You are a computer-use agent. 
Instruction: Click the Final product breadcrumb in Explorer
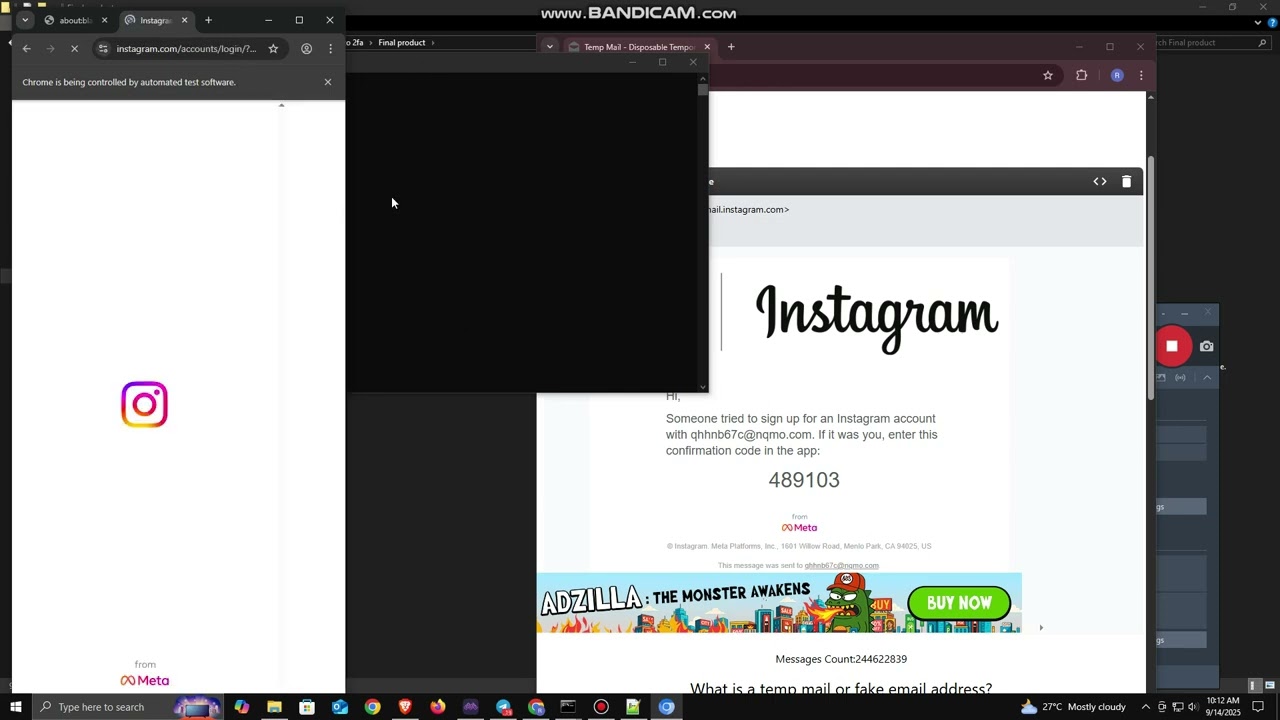[402, 42]
